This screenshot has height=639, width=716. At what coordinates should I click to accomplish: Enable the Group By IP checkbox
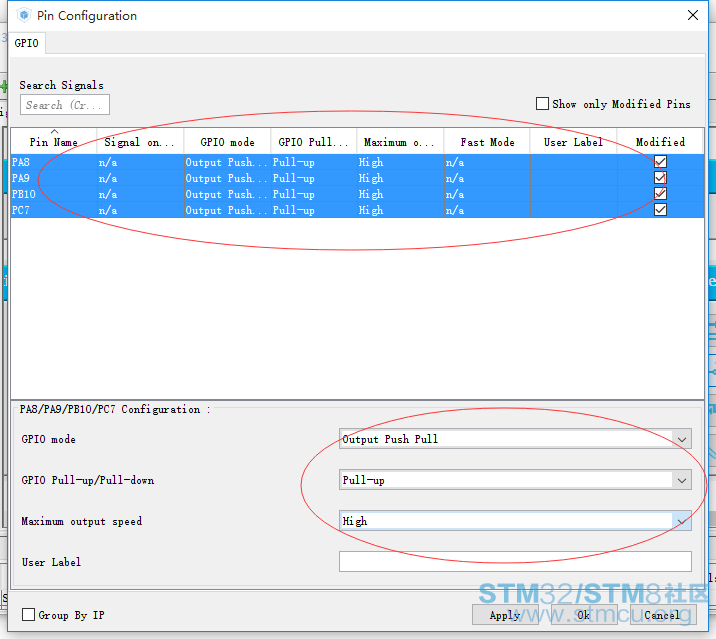(28, 614)
